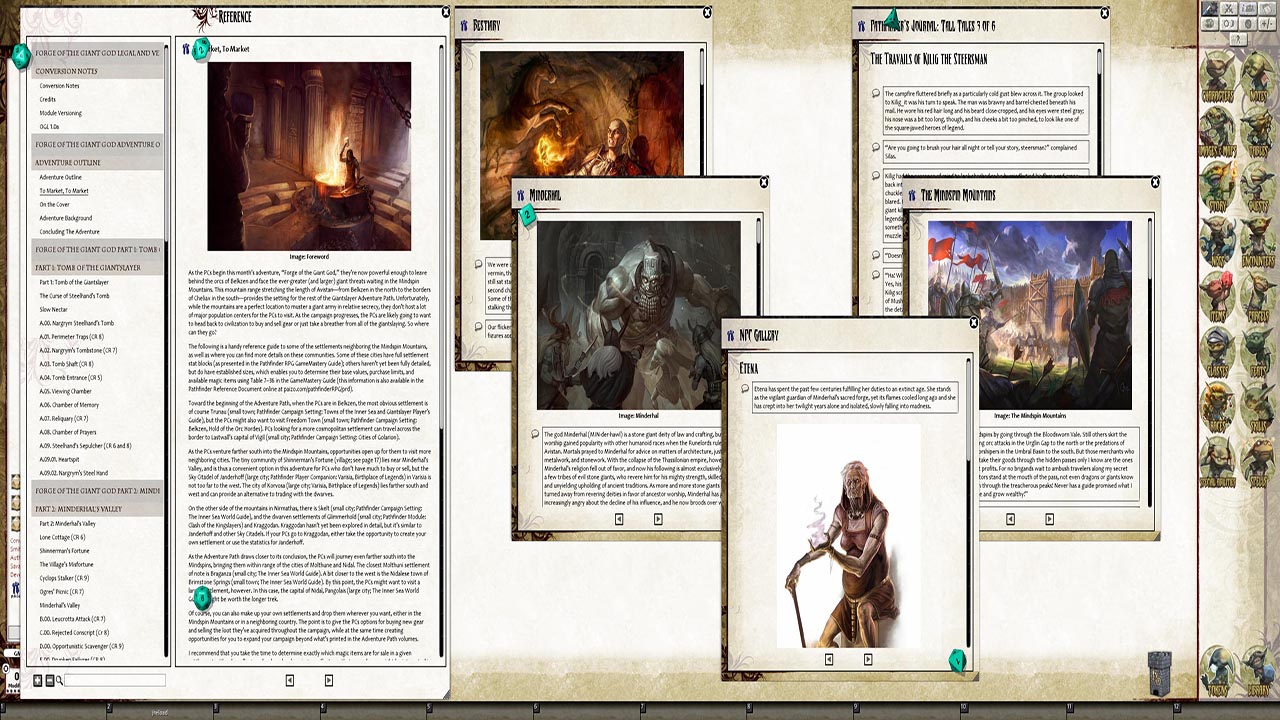Image resolution: width=1280 pixels, height=720 pixels.
Task: Toggle the green shade triangle on NPC Gallery
Action: 955,661
